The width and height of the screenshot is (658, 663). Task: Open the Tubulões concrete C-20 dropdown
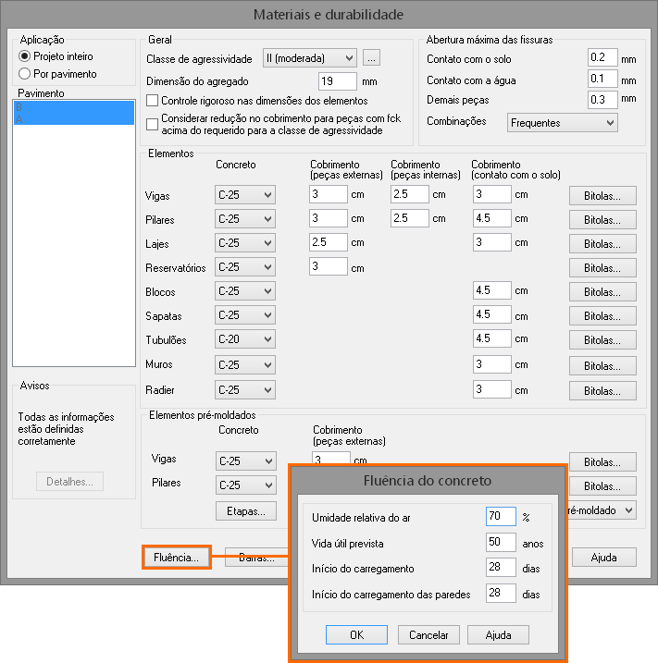point(245,340)
